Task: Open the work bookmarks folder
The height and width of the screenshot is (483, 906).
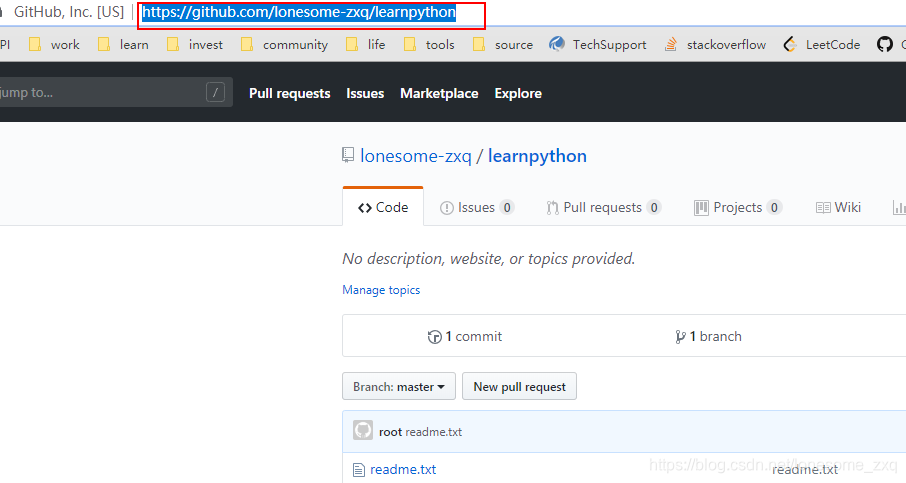Action: tap(54, 44)
